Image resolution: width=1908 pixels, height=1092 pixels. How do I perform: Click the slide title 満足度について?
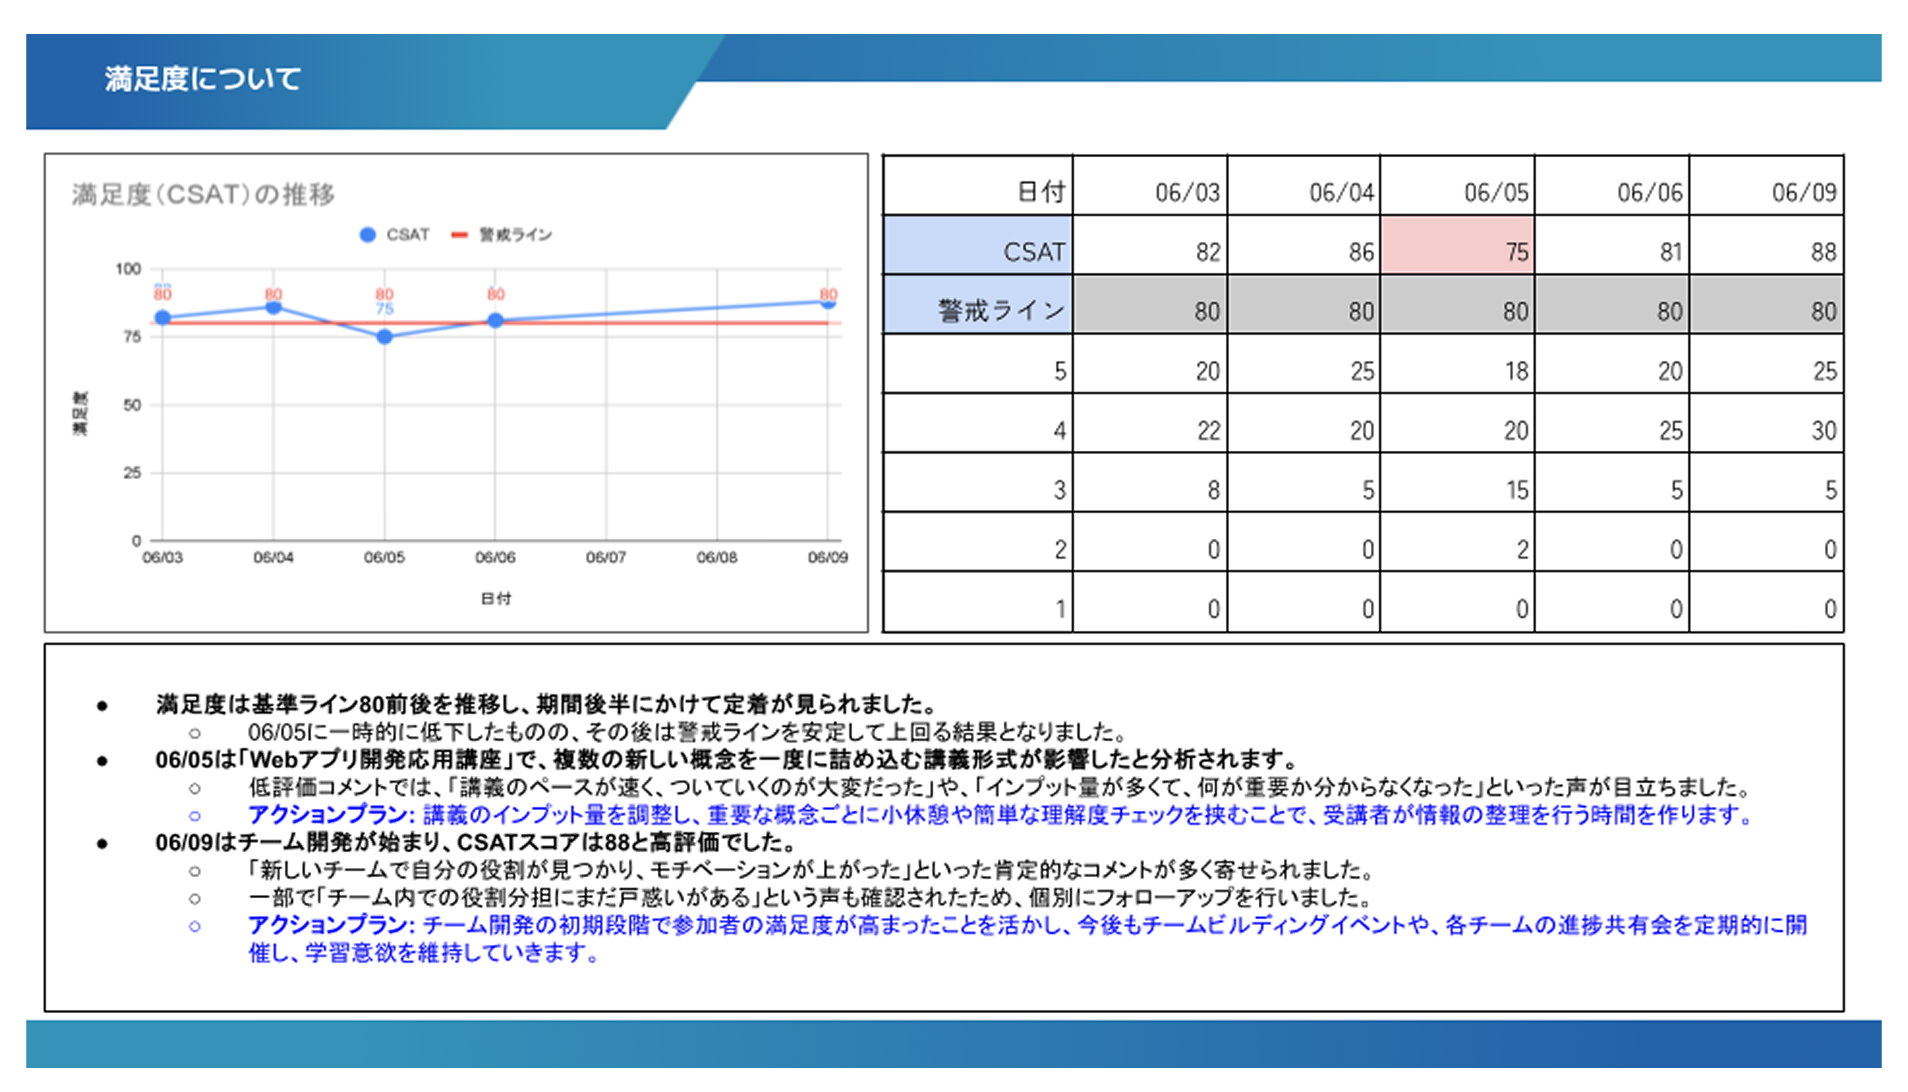click(x=203, y=79)
